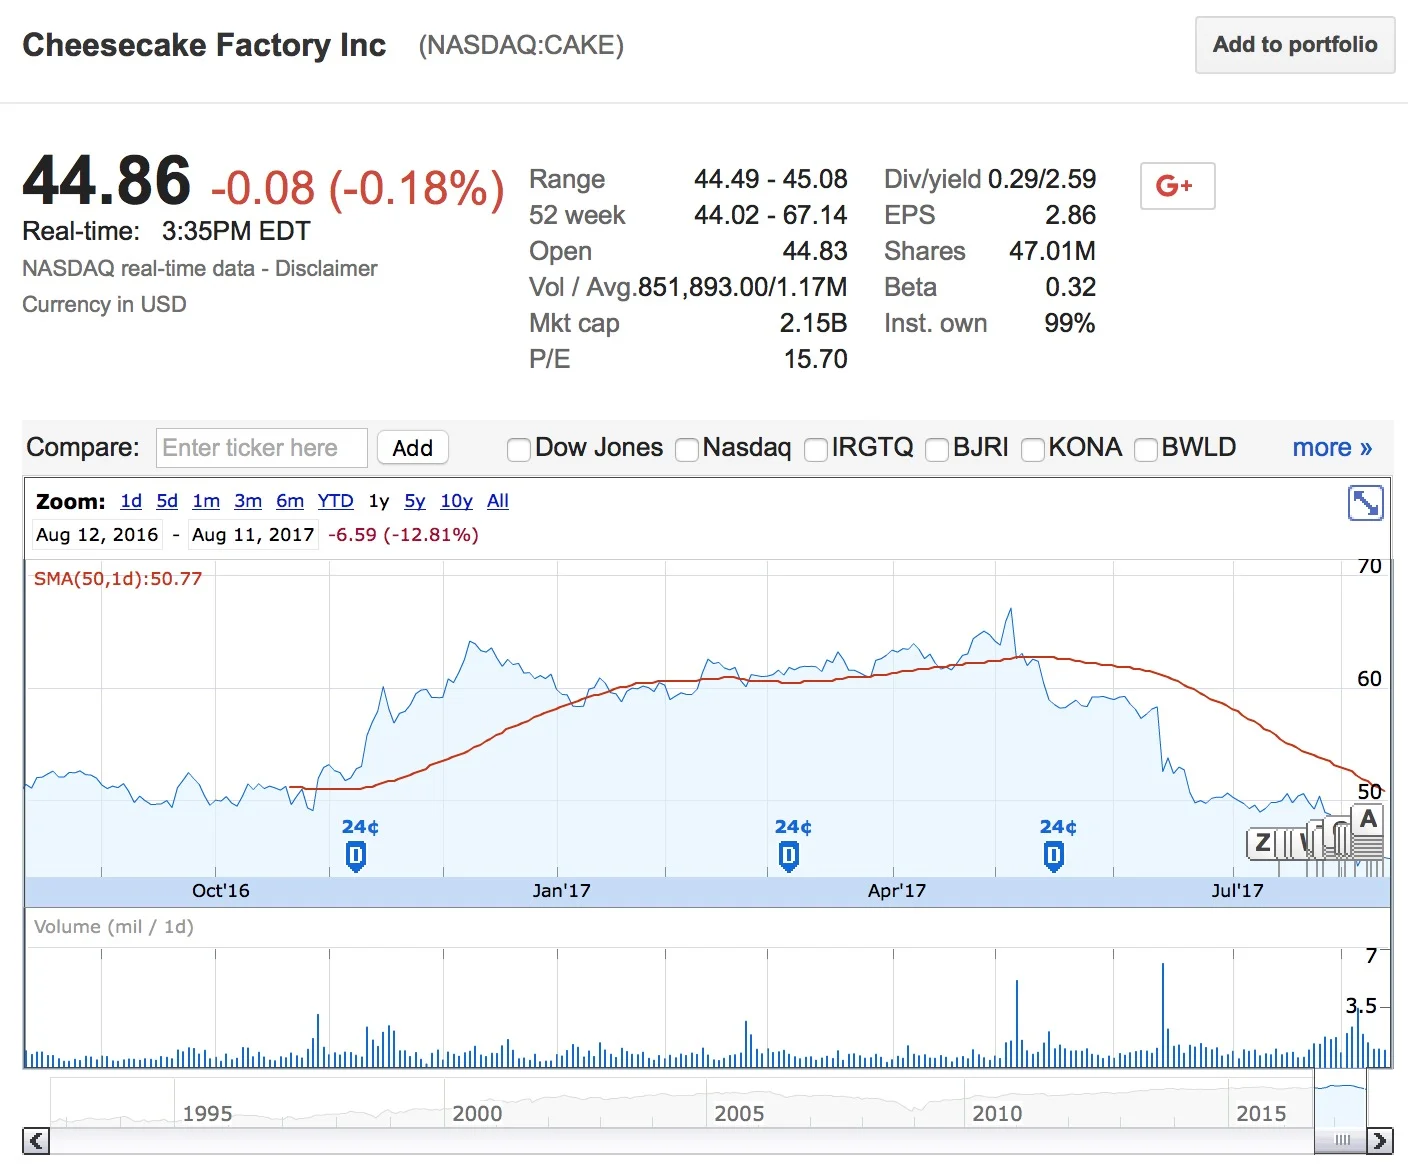Click the Div/yield value 0.29/2.59

(x=1042, y=180)
